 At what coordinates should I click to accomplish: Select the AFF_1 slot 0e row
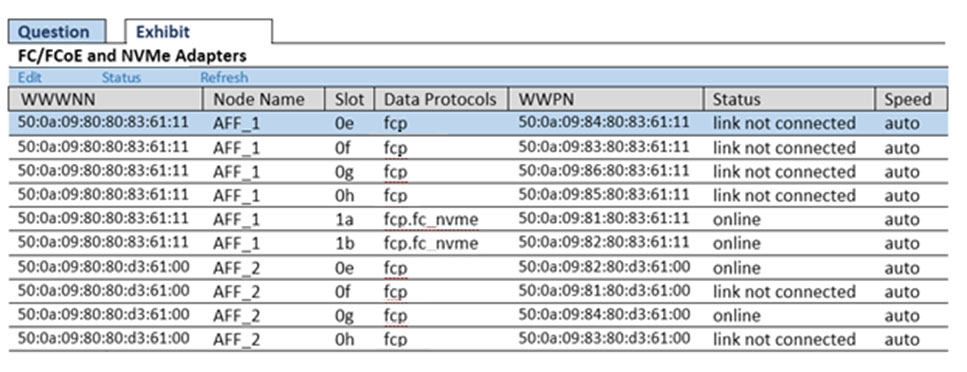479,123
